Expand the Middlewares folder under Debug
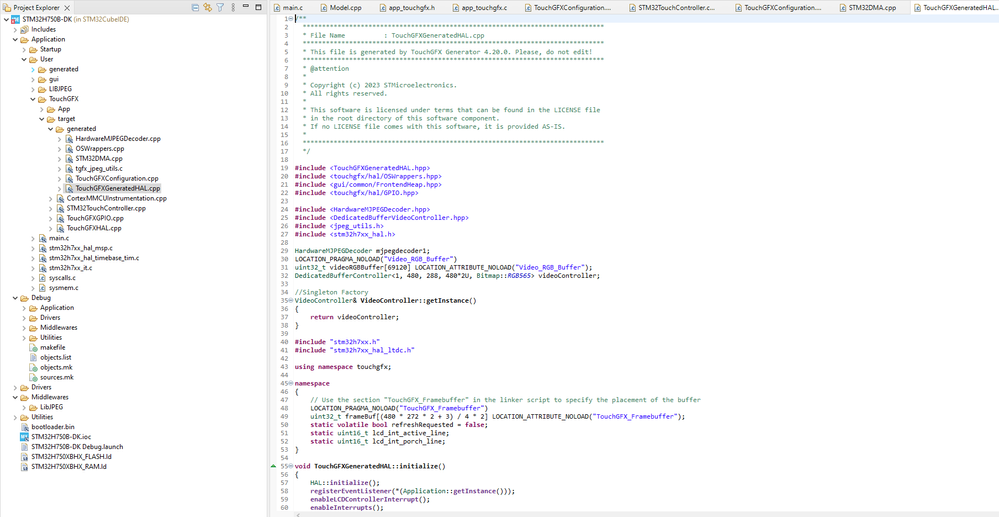The height and width of the screenshot is (517, 999). (x=24, y=328)
